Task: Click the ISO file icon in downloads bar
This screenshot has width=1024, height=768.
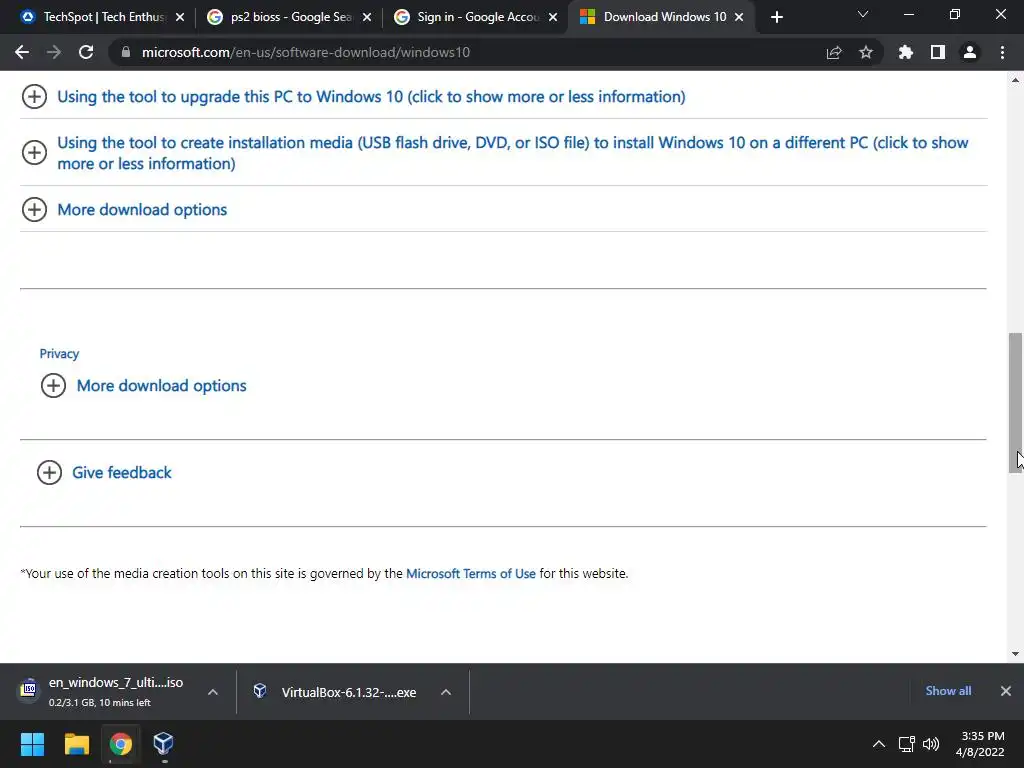Action: click(x=29, y=689)
